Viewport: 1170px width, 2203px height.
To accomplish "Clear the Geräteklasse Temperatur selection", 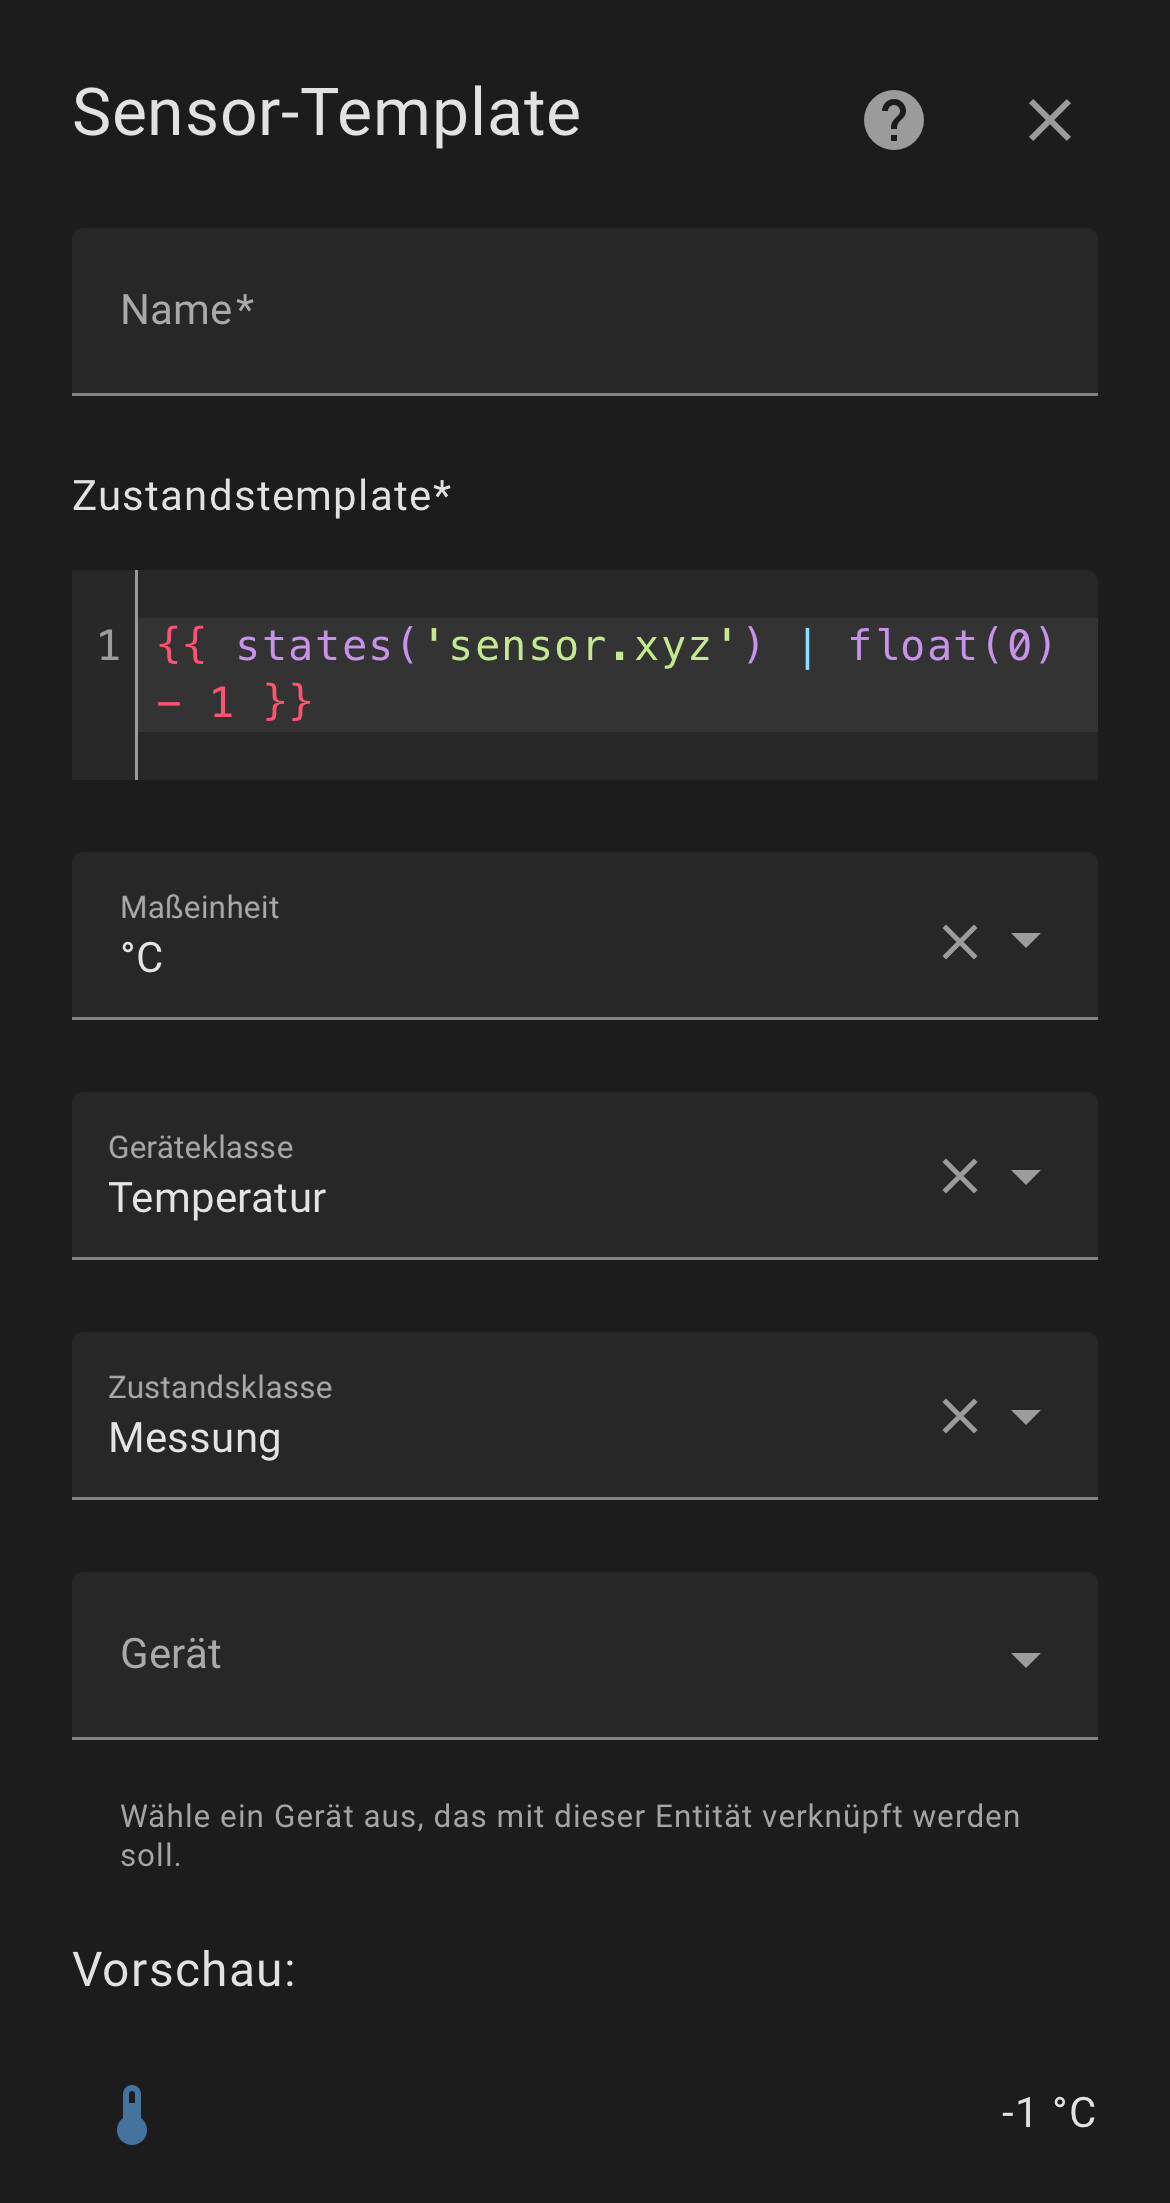I will [x=960, y=1176].
